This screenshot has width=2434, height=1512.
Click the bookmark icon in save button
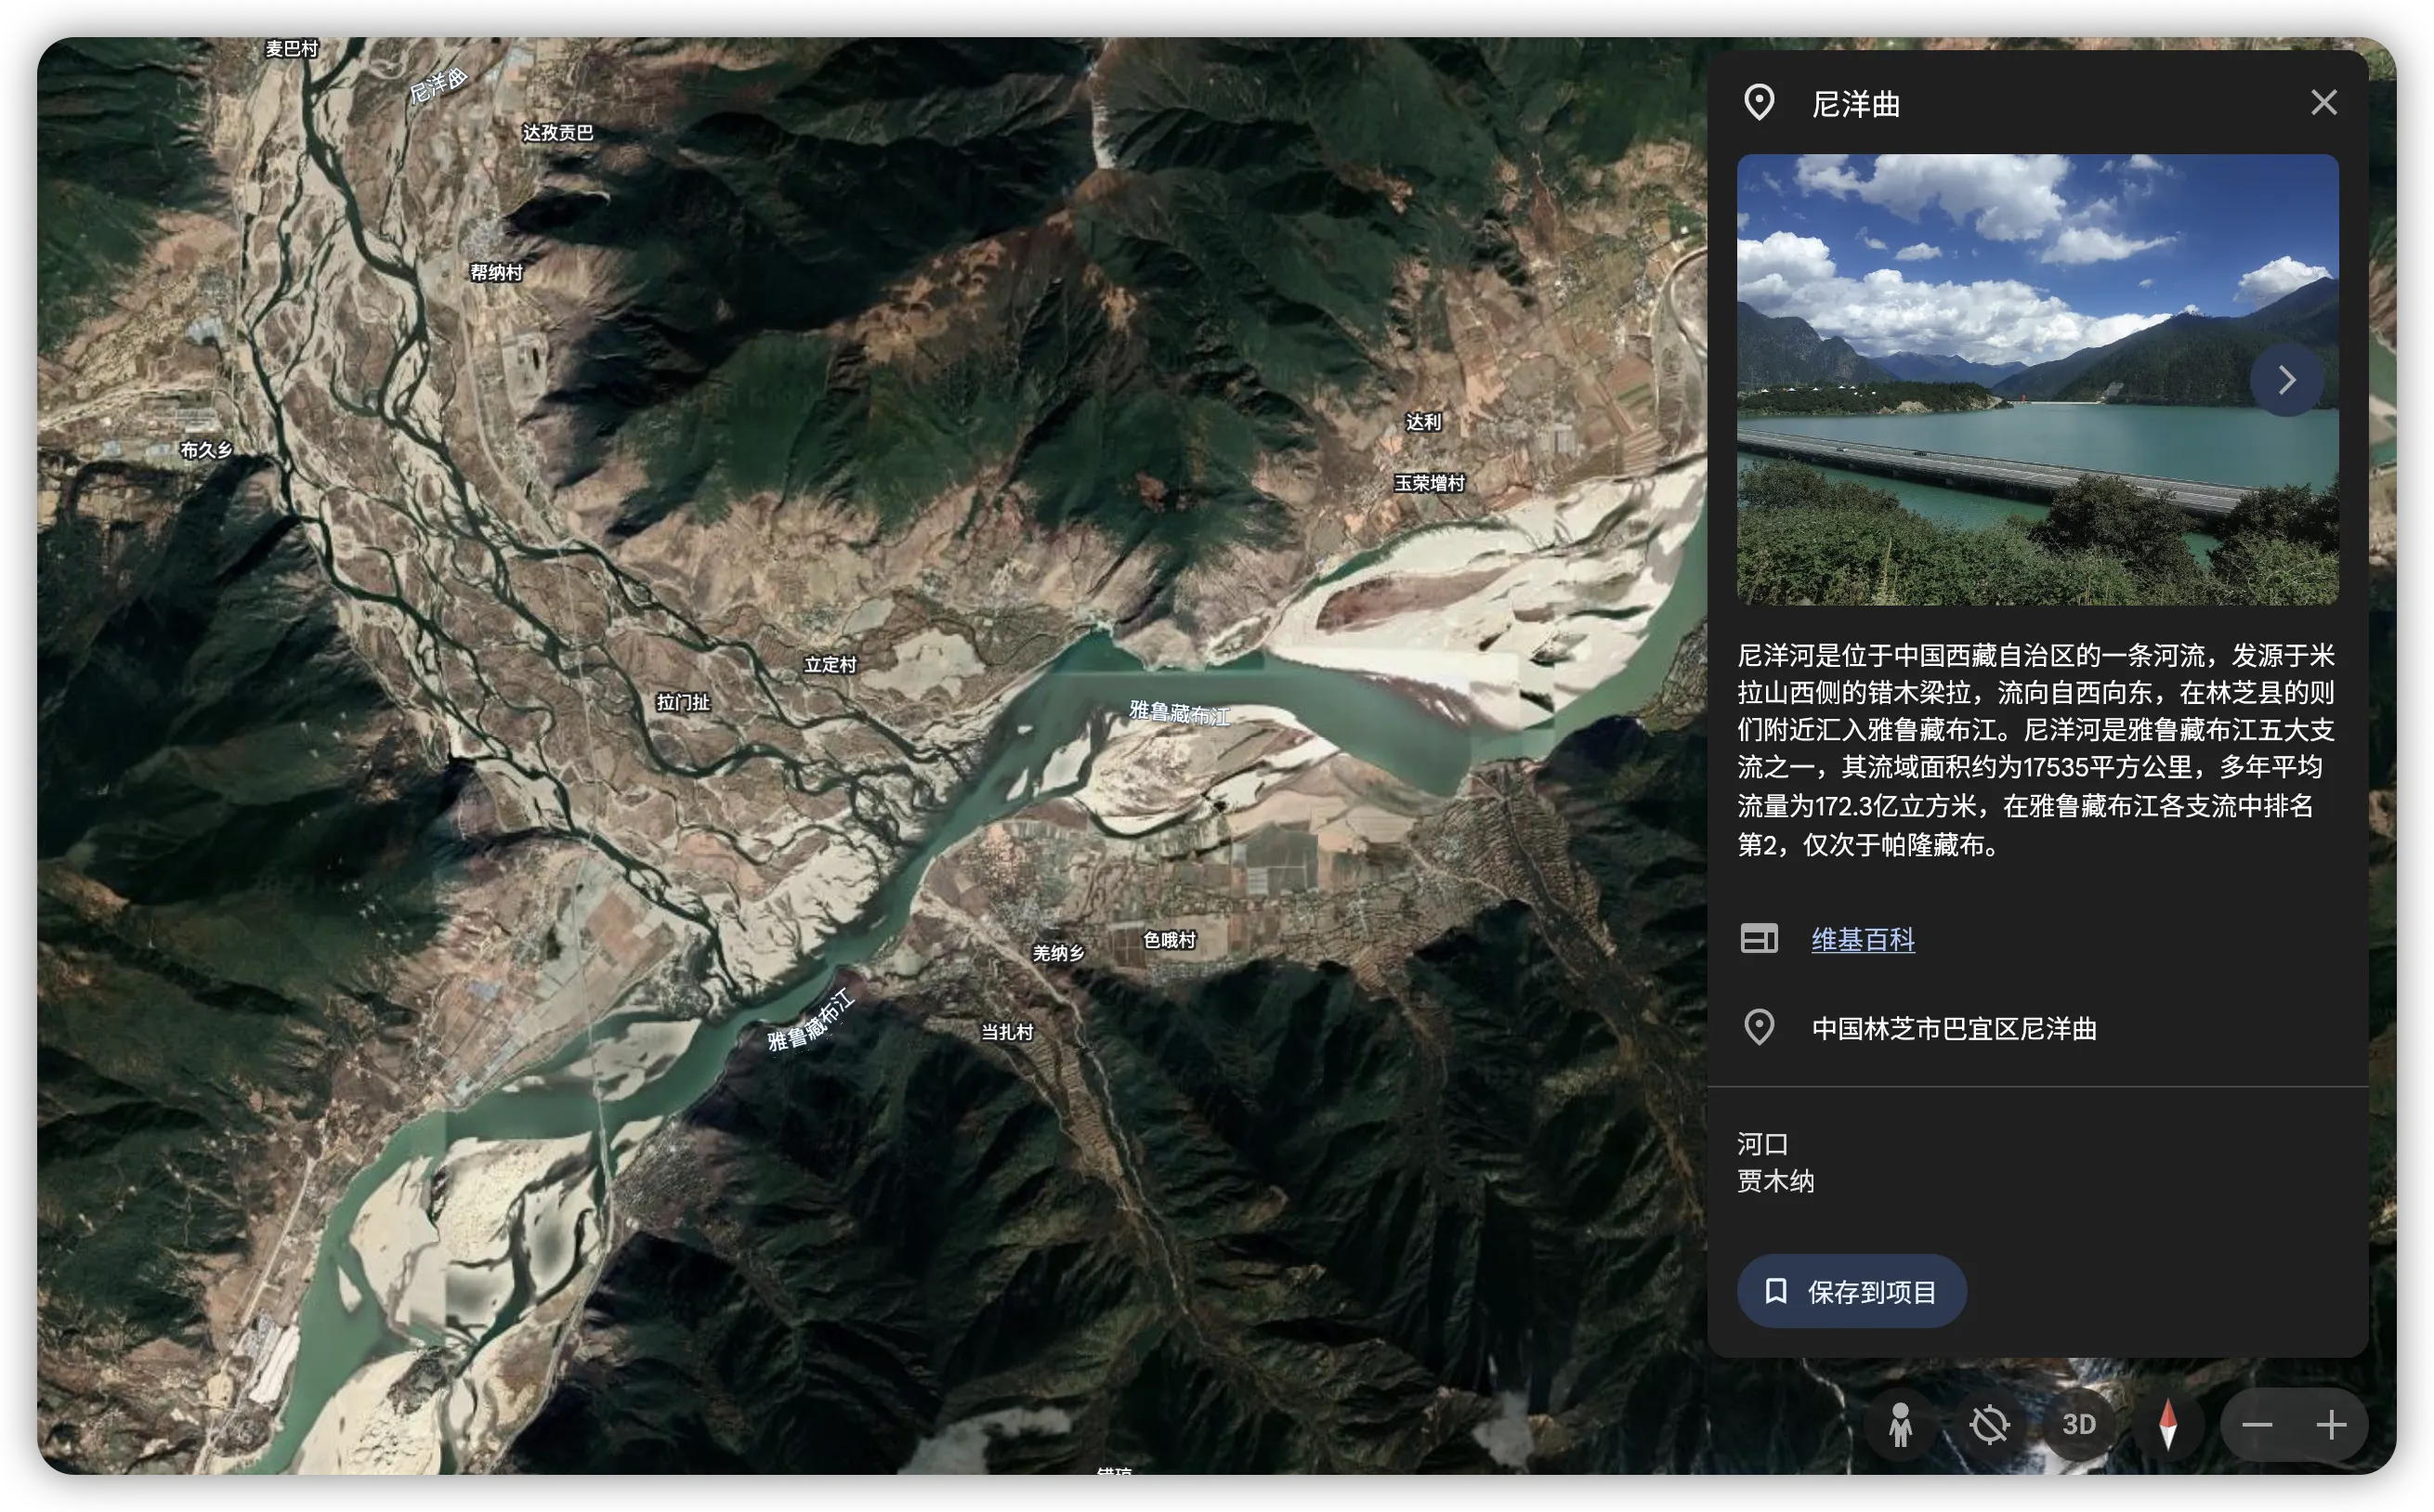(x=1776, y=1291)
